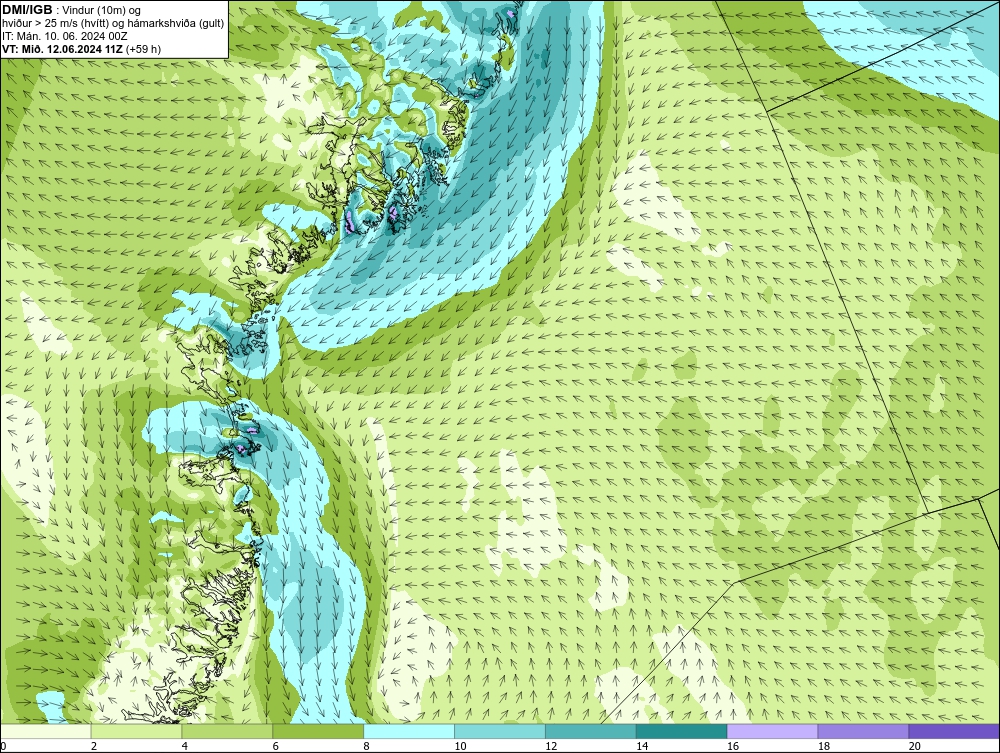
Task: Click the legend scale label 2
Action: click(x=94, y=746)
